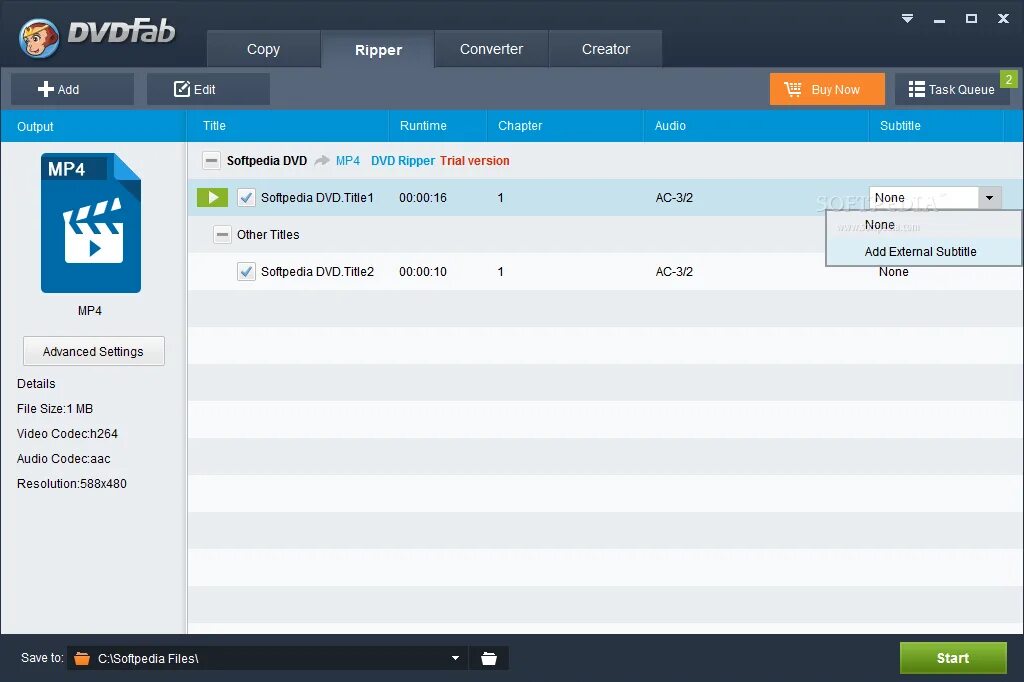Open Advanced Settings
1024x682 pixels.
click(x=93, y=351)
